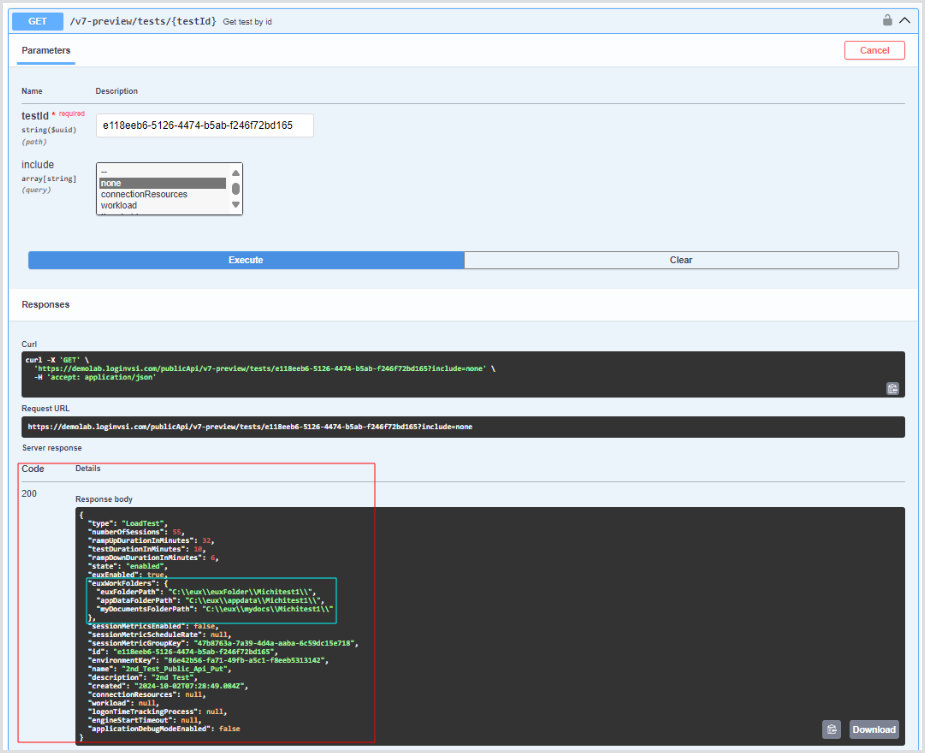This screenshot has width=925, height=753.
Task: Run the request with Execute
Action: pos(246,260)
